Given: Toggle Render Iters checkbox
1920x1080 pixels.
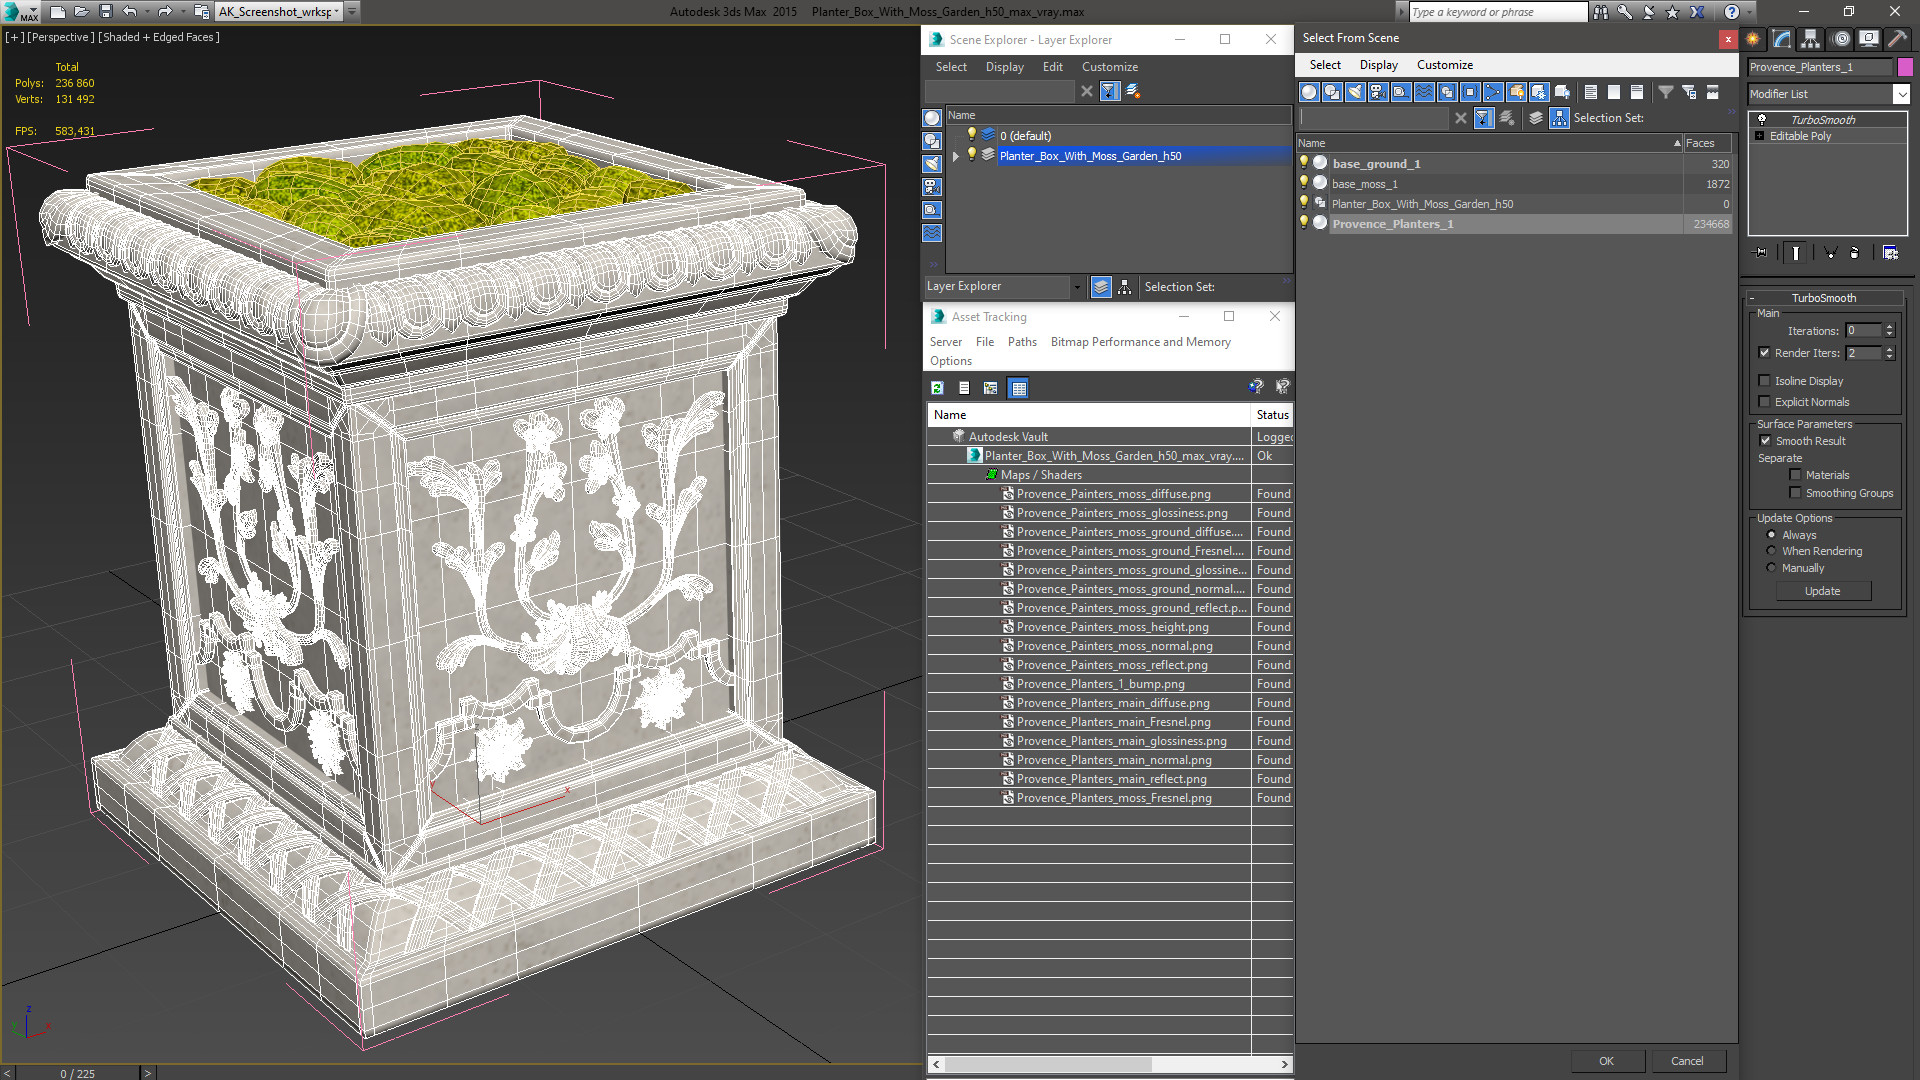Looking at the screenshot, I should click(x=1764, y=353).
